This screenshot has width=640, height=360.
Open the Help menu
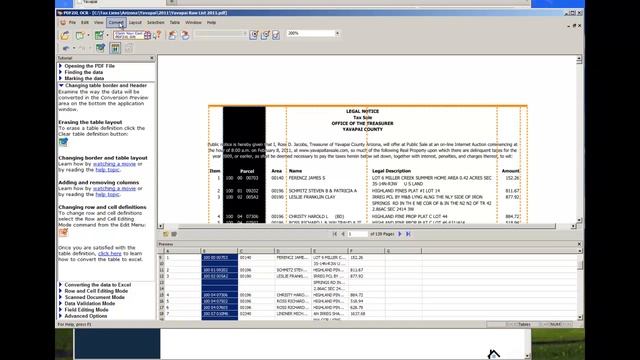point(211,22)
